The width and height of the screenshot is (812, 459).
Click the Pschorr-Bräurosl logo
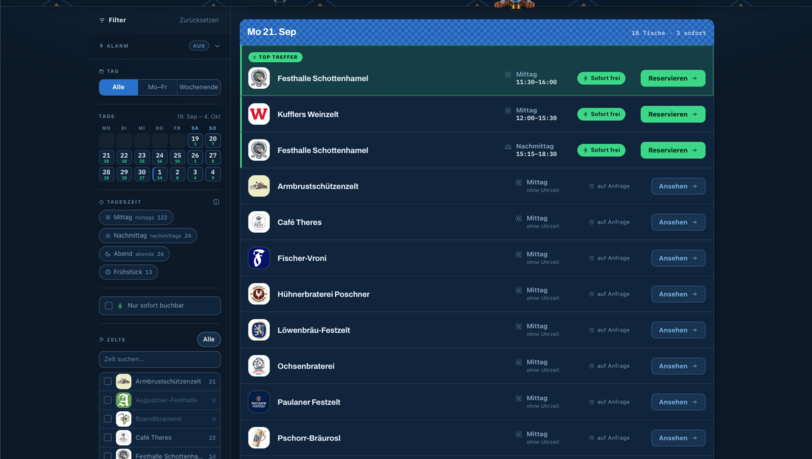click(259, 438)
